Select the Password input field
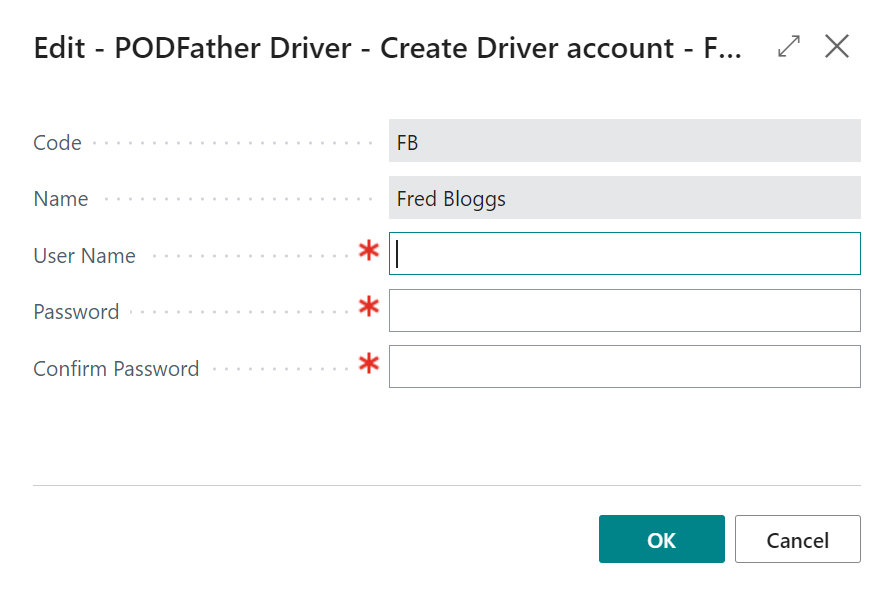 click(625, 311)
